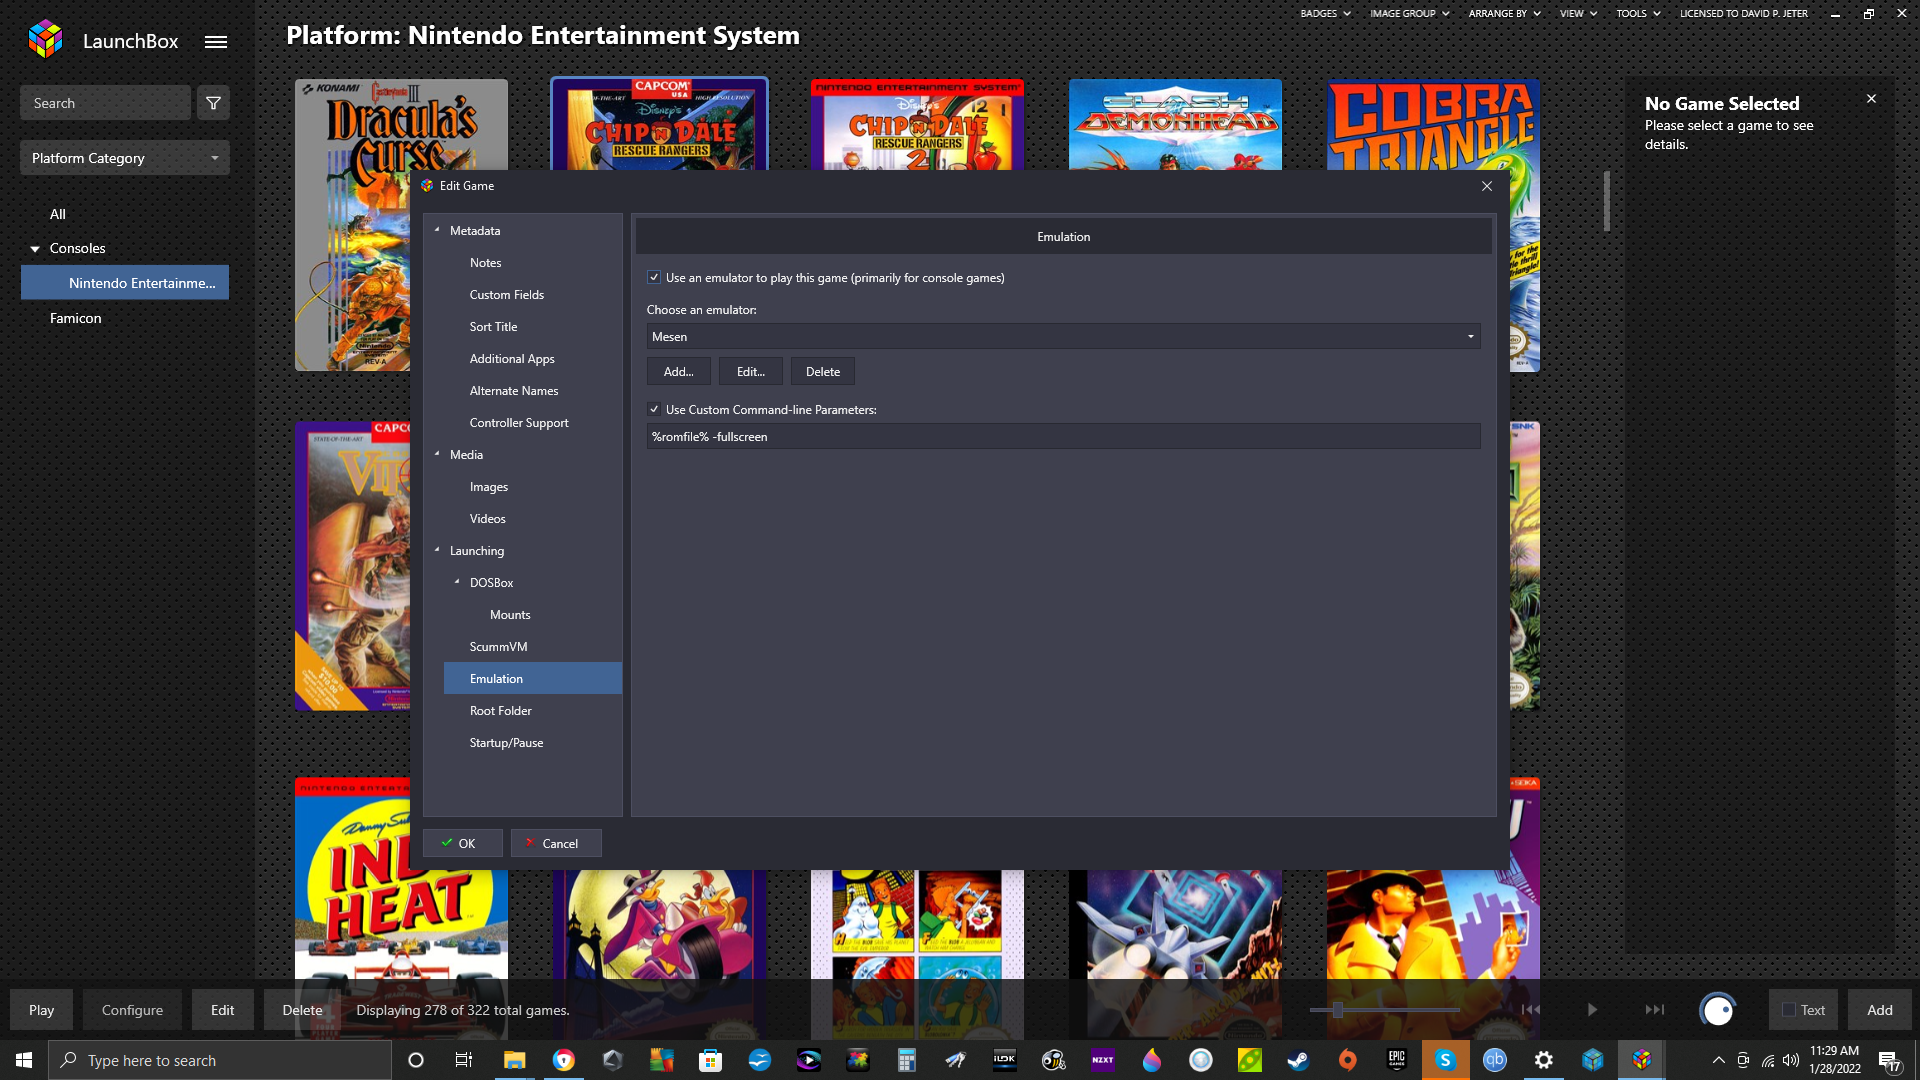Image resolution: width=1920 pixels, height=1080 pixels.
Task: Select Startup/Pause in Edit Game tree
Action: [x=506, y=743]
